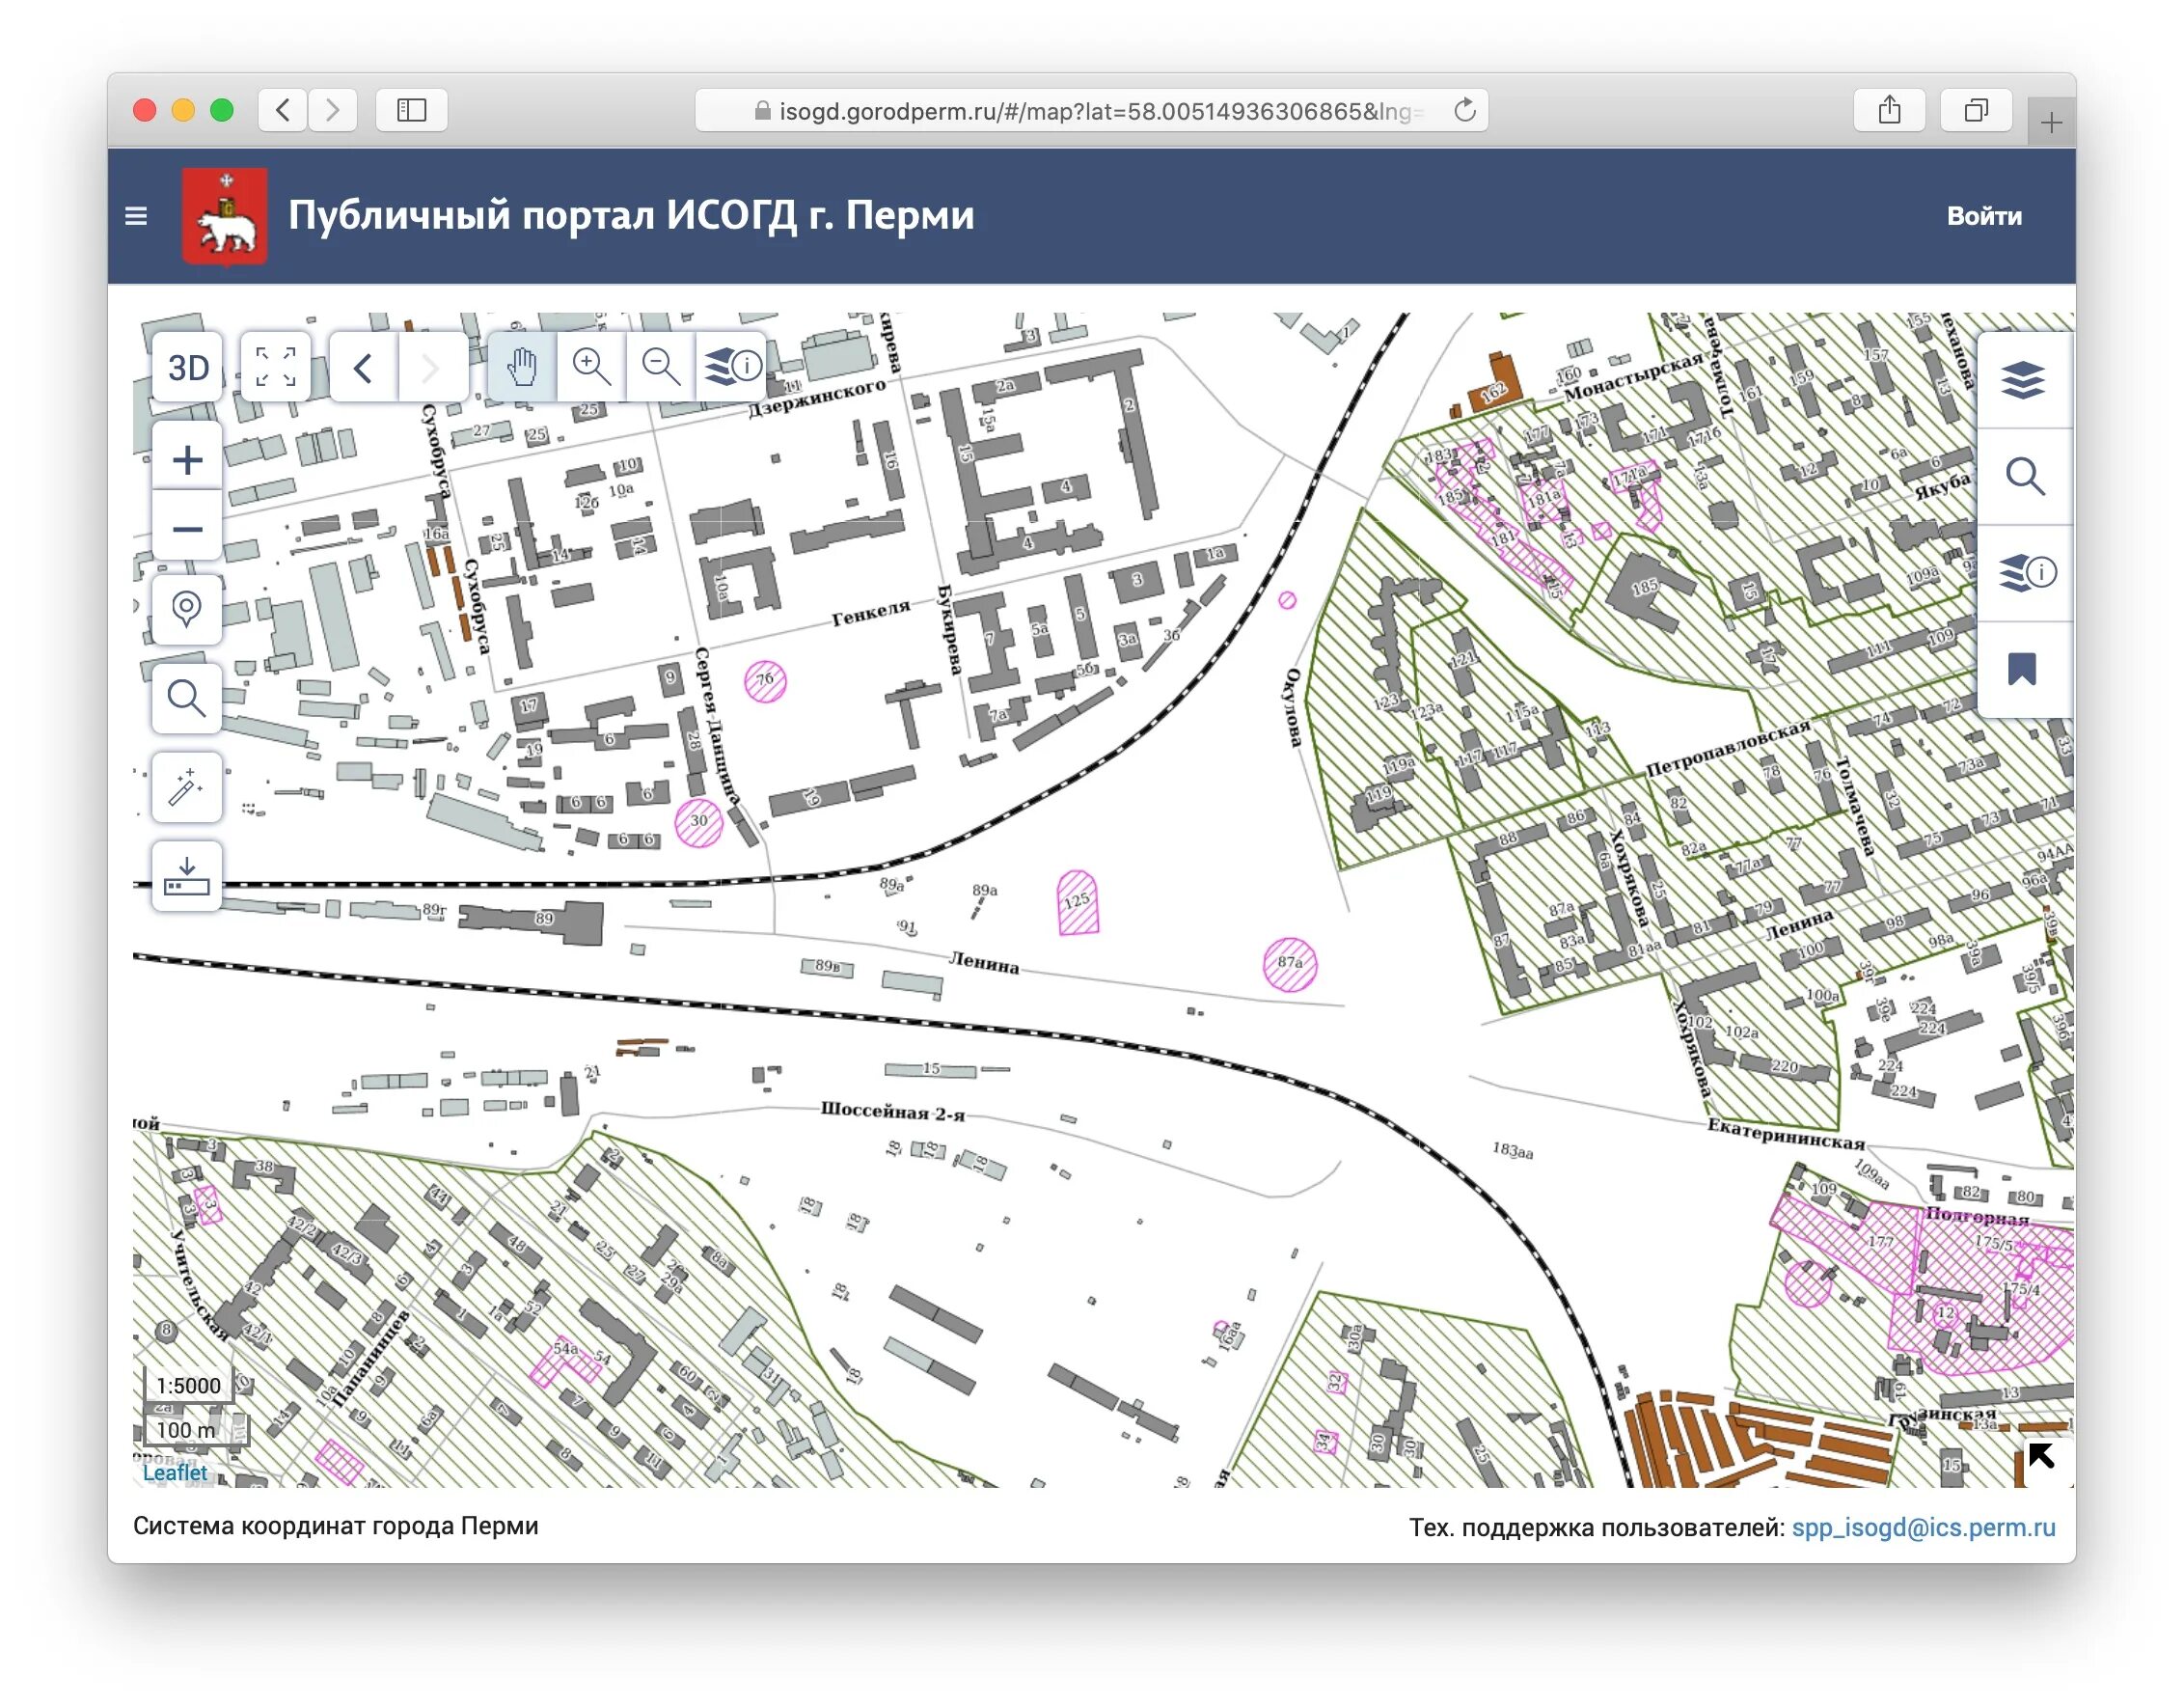Switch the map to 3D view
Viewport: 2184px width, 1706px height.
point(188,368)
